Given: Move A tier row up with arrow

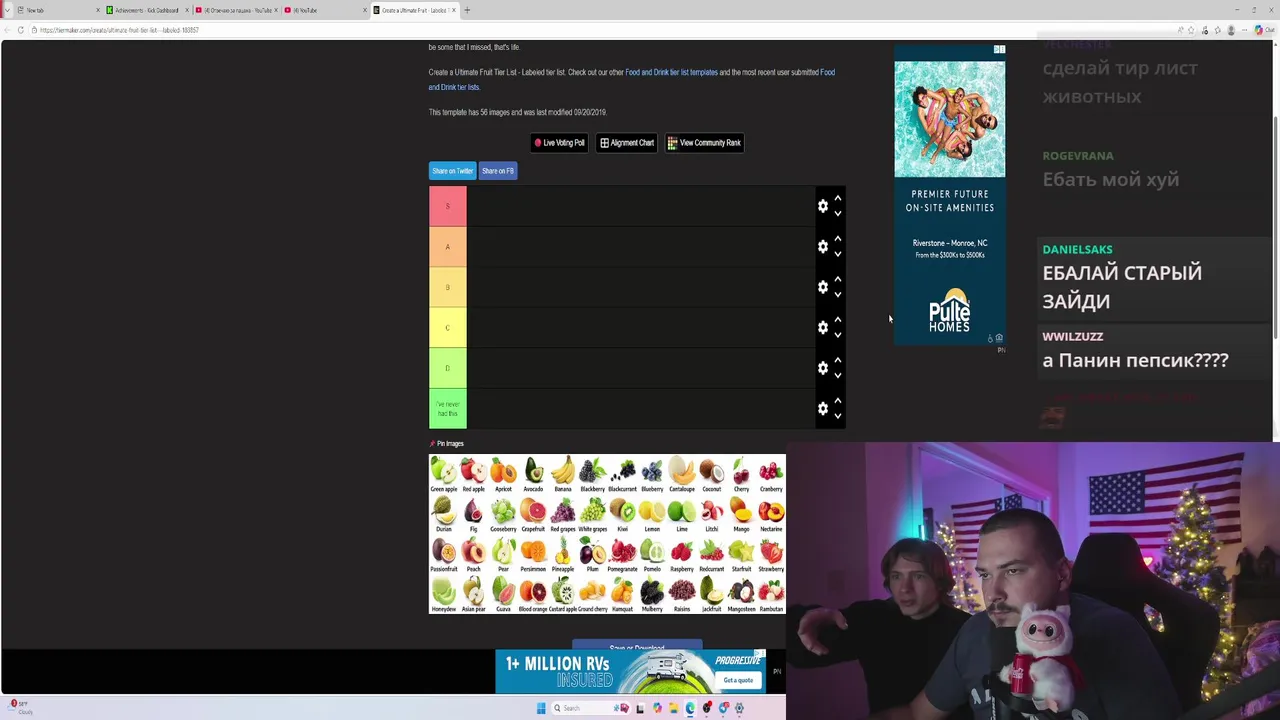Looking at the screenshot, I should pos(838,239).
